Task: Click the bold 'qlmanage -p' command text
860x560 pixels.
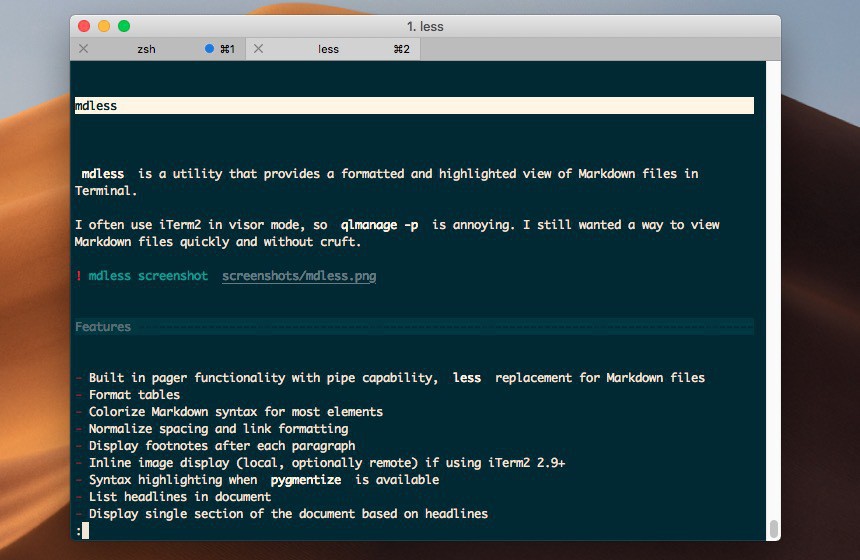Action: (x=380, y=225)
